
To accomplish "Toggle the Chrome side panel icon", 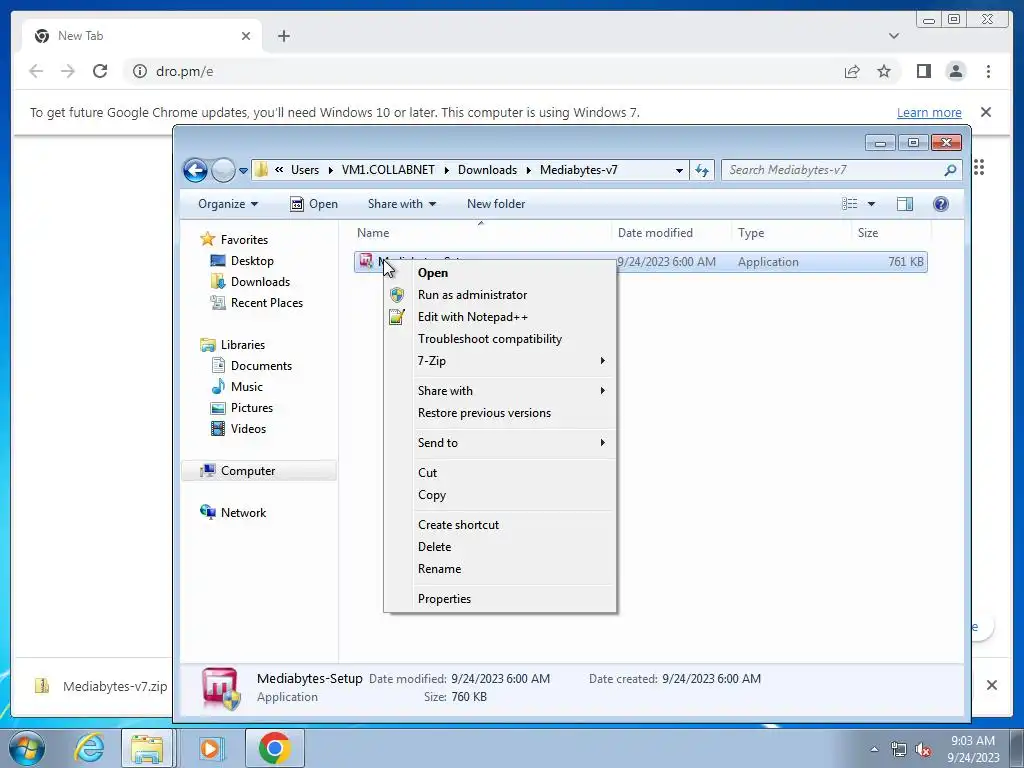I will (923, 71).
